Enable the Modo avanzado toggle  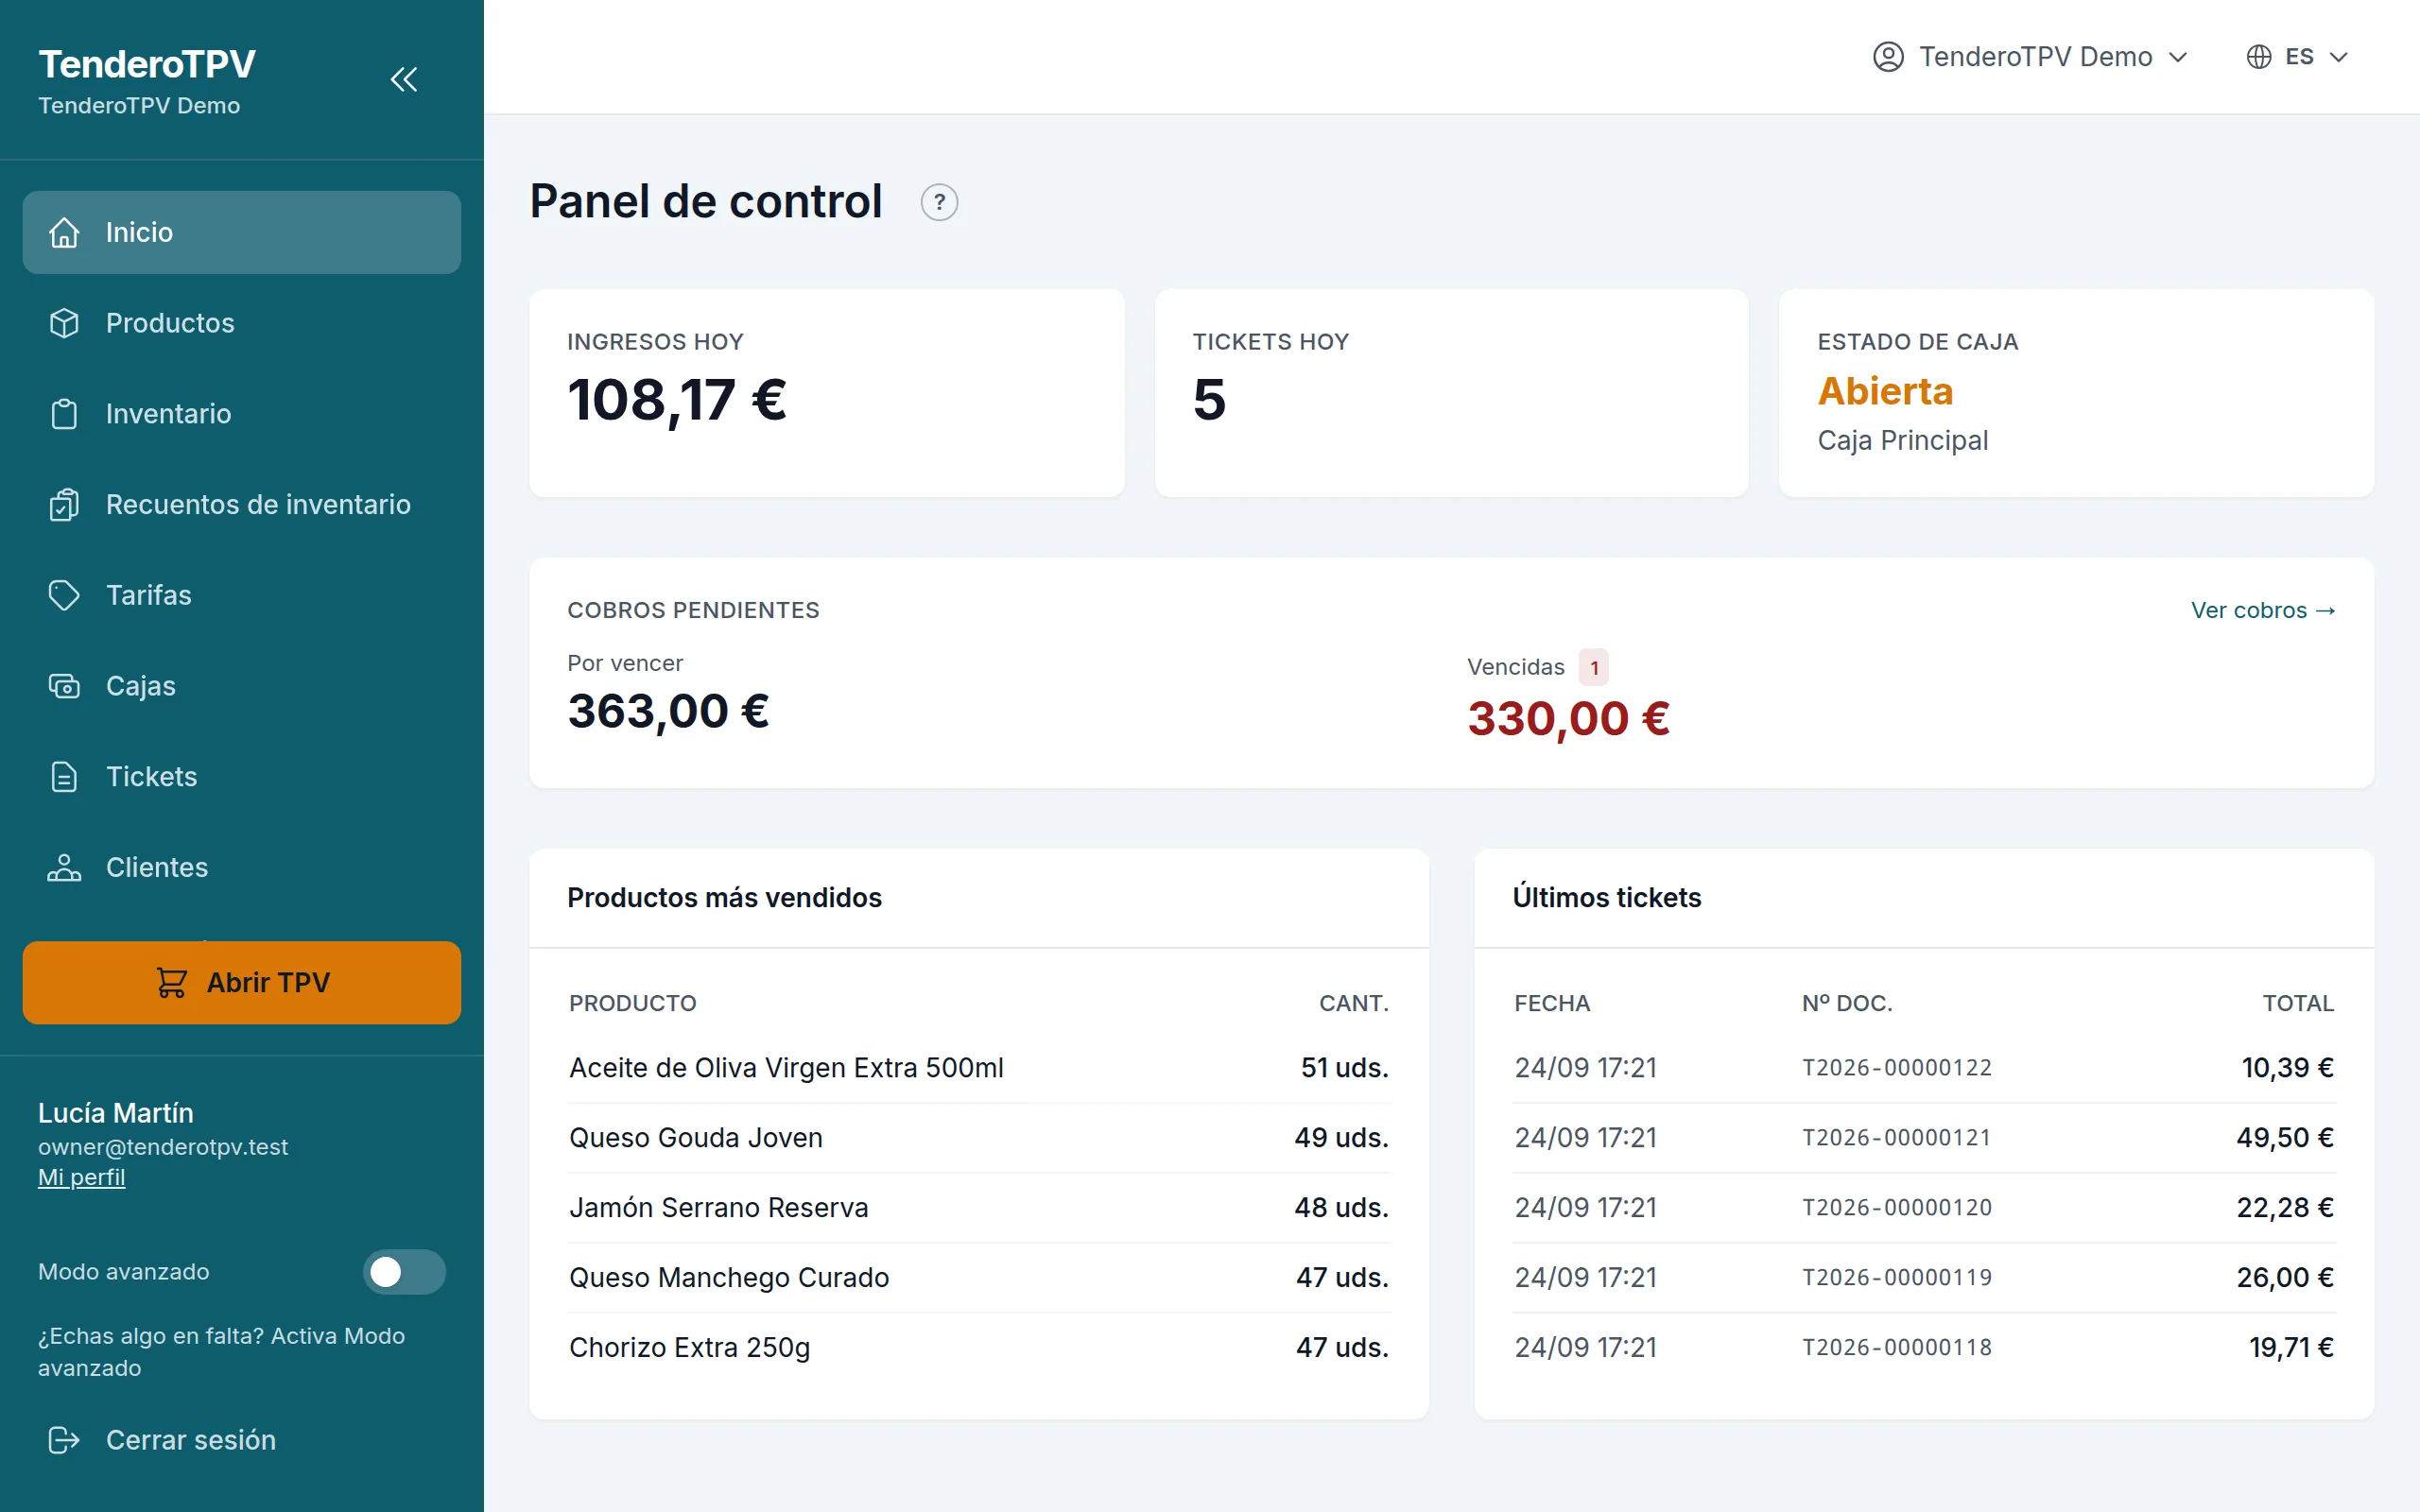[x=404, y=1272]
